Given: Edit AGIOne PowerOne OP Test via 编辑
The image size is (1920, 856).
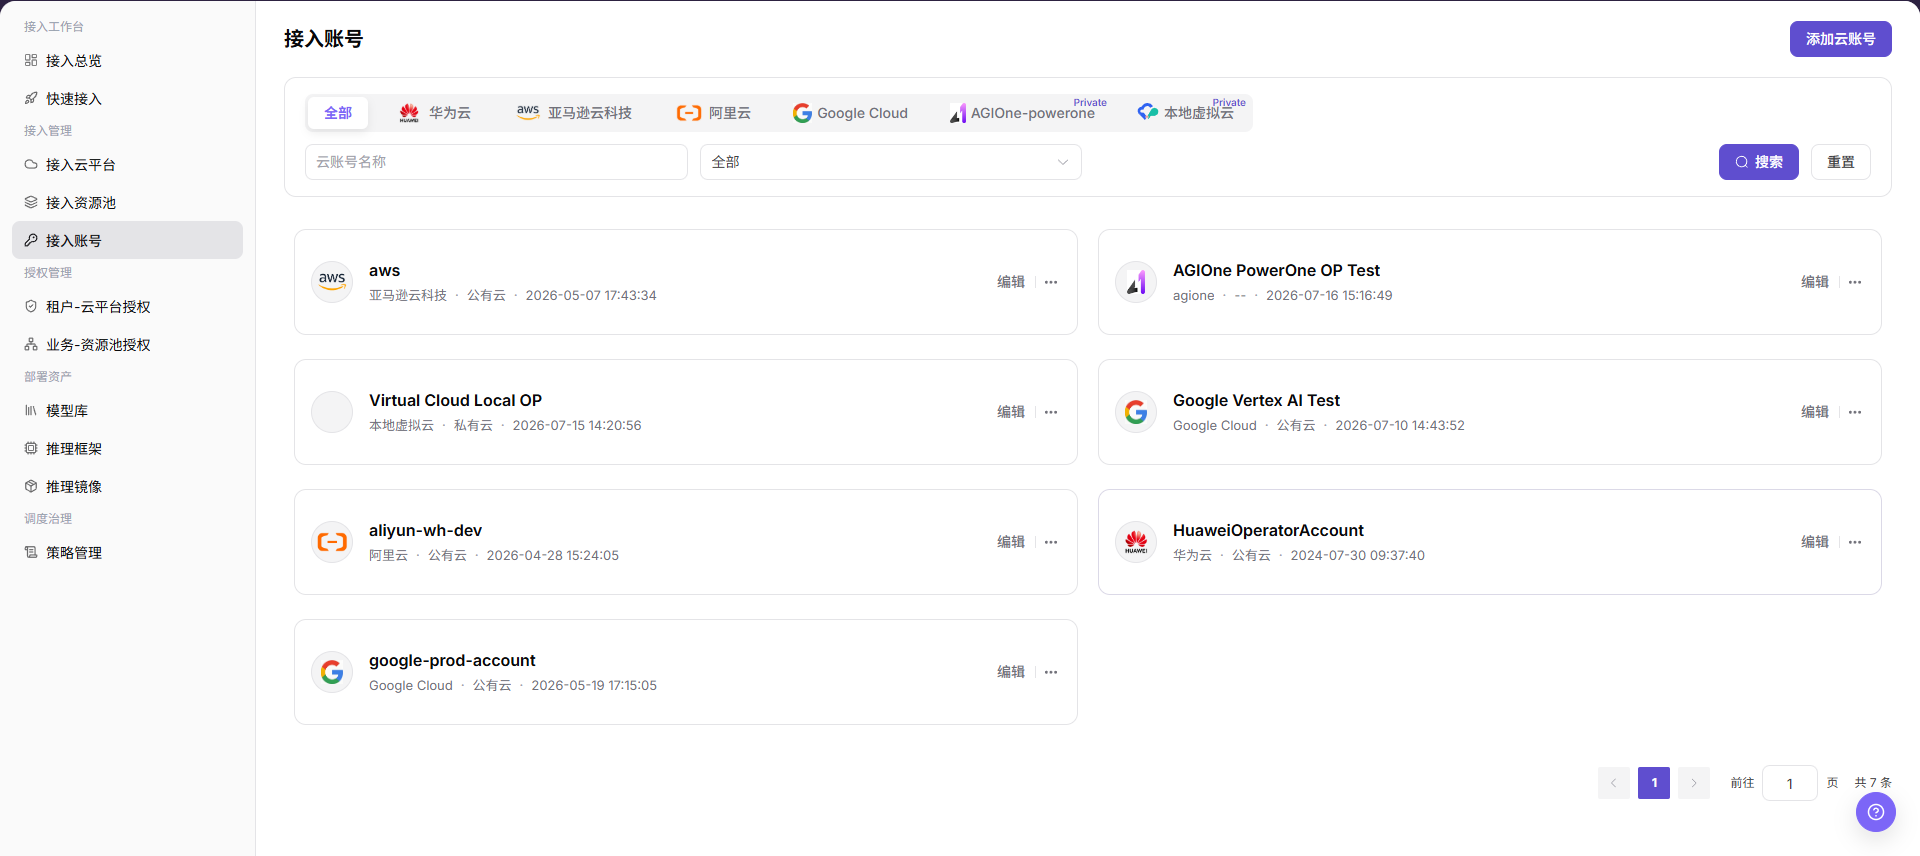Looking at the screenshot, I should pyautogui.click(x=1815, y=282).
